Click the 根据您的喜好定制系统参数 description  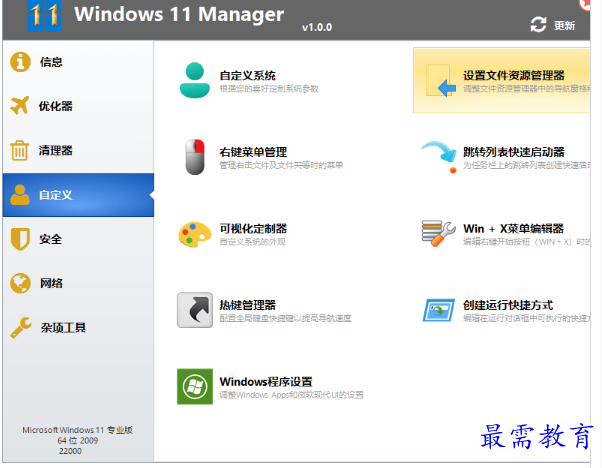pyautogui.click(x=269, y=89)
